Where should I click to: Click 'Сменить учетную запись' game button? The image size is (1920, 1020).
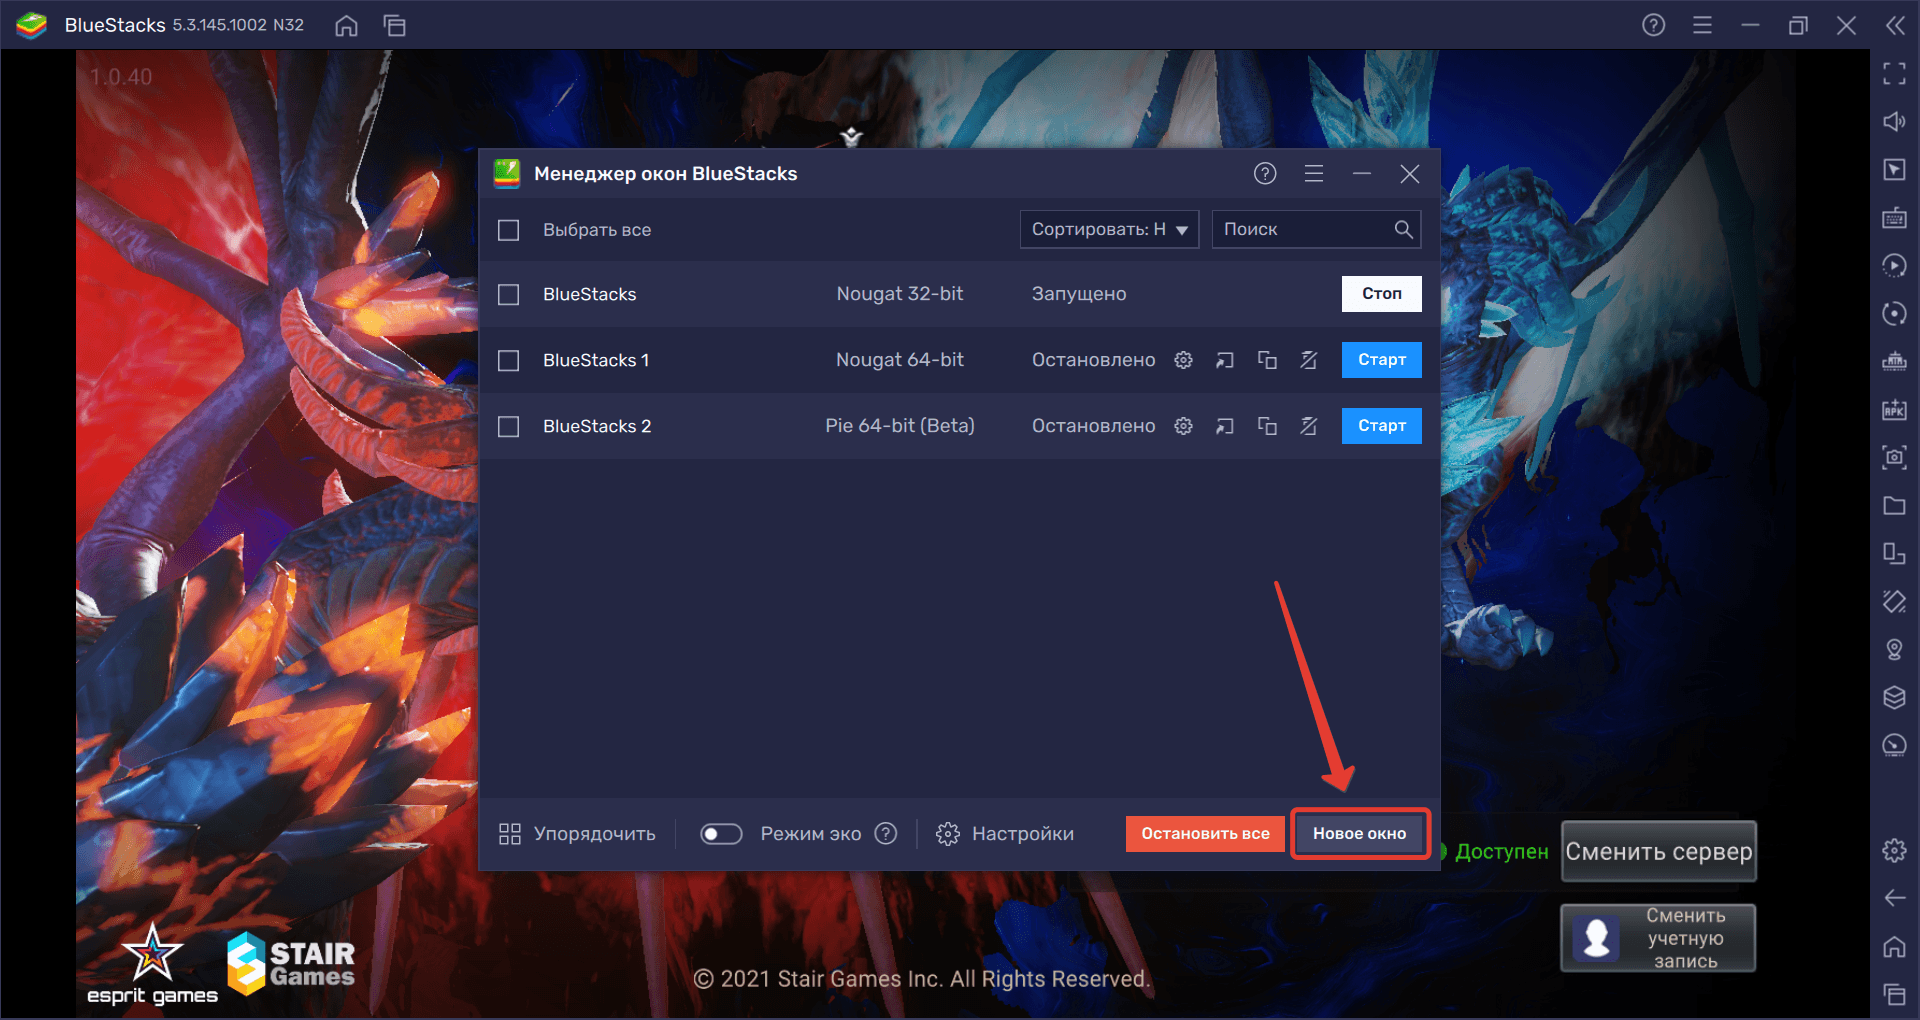pyautogui.click(x=1659, y=938)
